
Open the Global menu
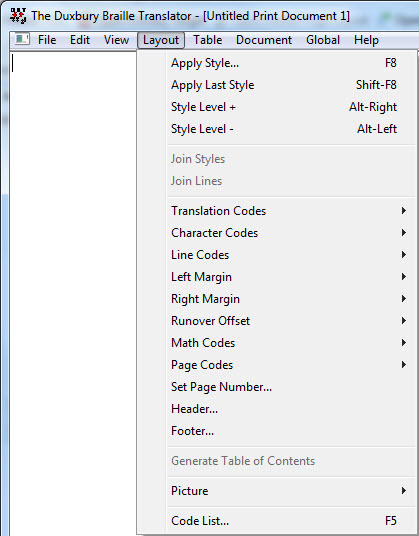323,40
